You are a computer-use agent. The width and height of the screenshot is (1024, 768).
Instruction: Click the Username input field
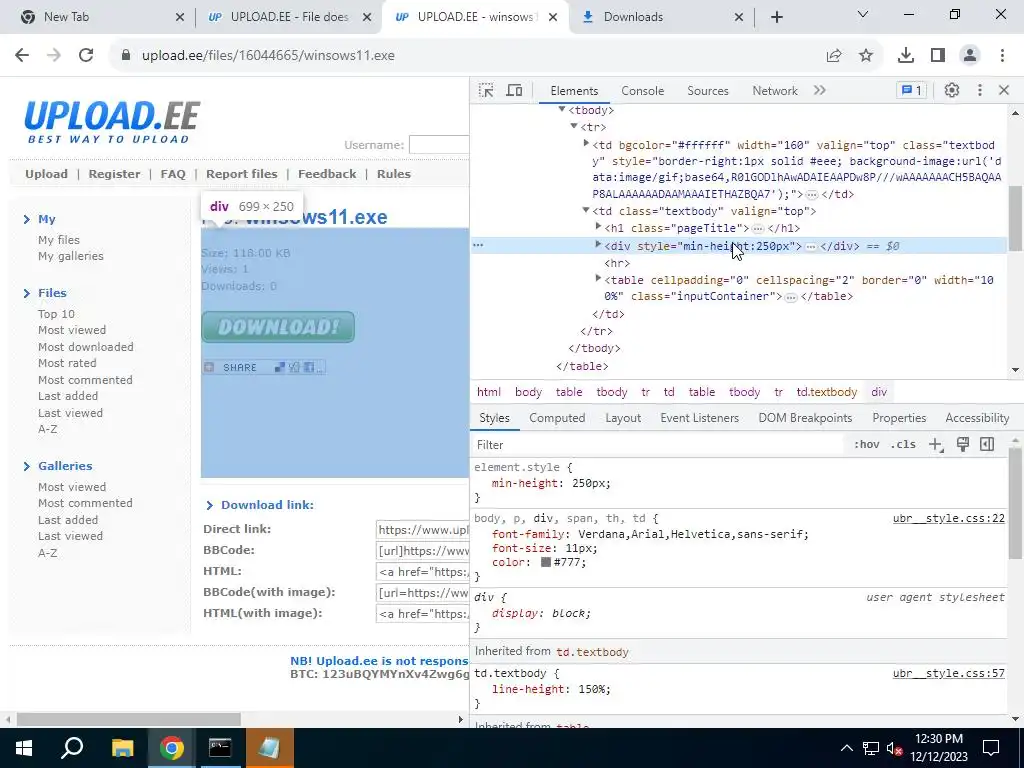439,144
